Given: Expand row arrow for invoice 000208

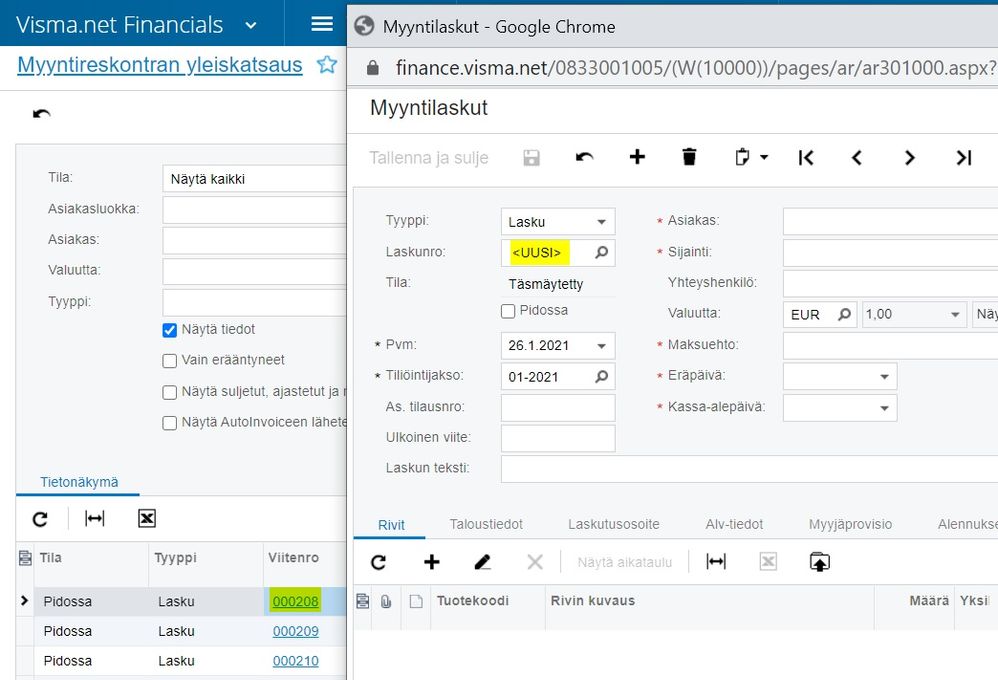Looking at the screenshot, I should pos(24,600).
